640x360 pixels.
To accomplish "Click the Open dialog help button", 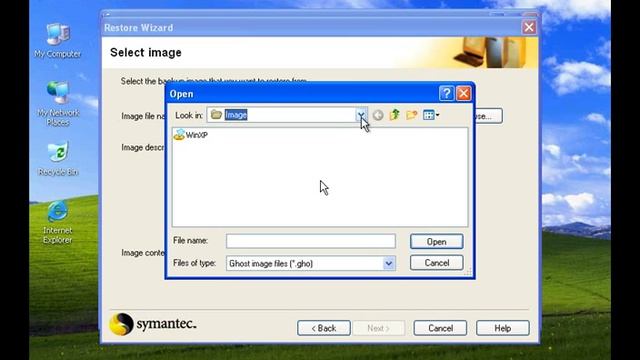I will (447, 93).
